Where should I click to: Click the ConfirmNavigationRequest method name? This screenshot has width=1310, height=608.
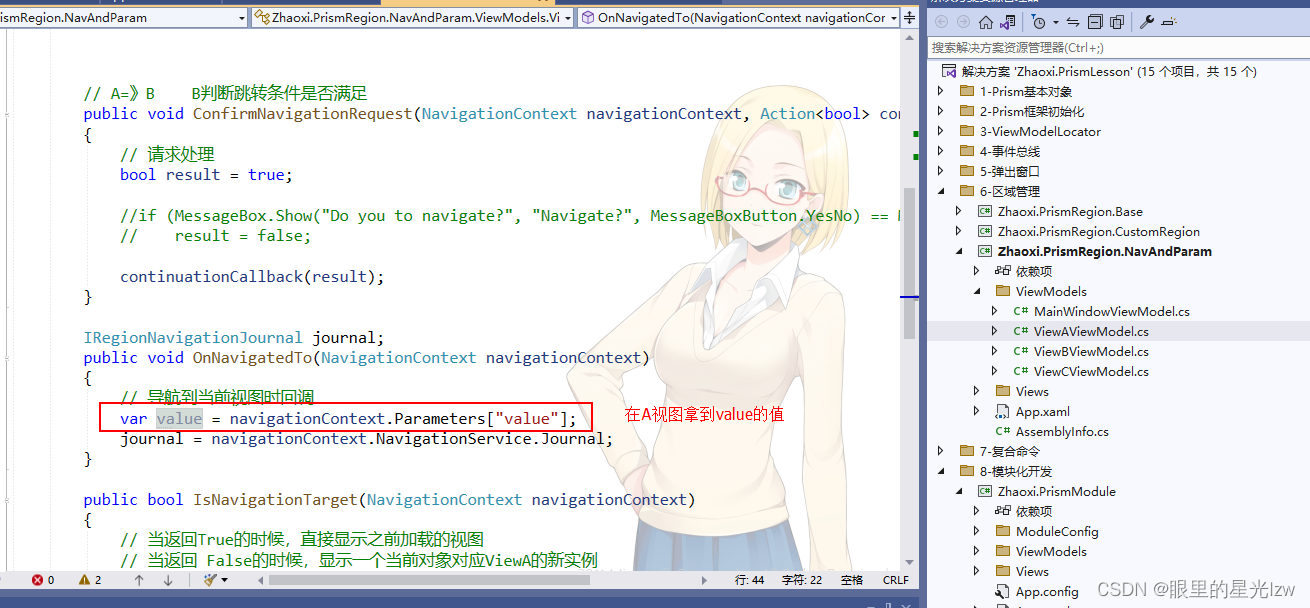point(303,113)
